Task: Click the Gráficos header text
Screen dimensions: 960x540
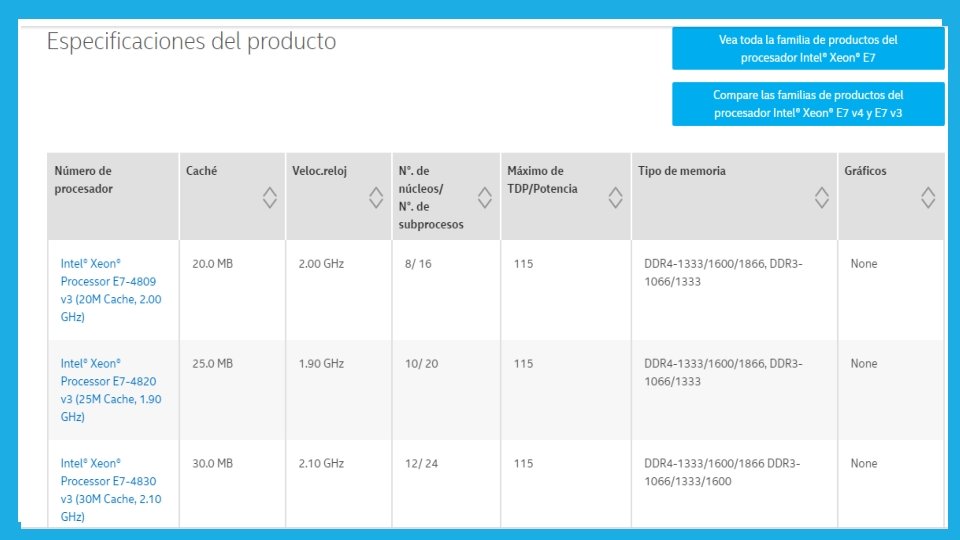Action: click(865, 171)
